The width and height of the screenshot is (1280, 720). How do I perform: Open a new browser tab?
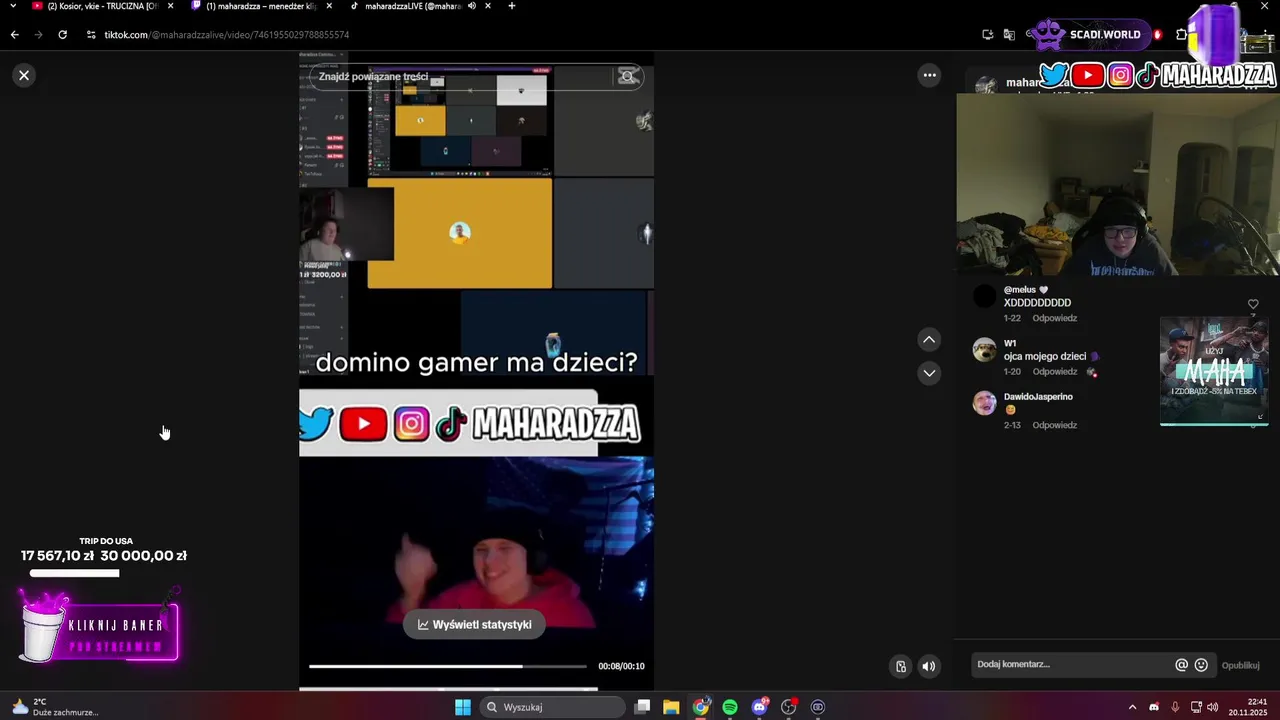[512, 6]
